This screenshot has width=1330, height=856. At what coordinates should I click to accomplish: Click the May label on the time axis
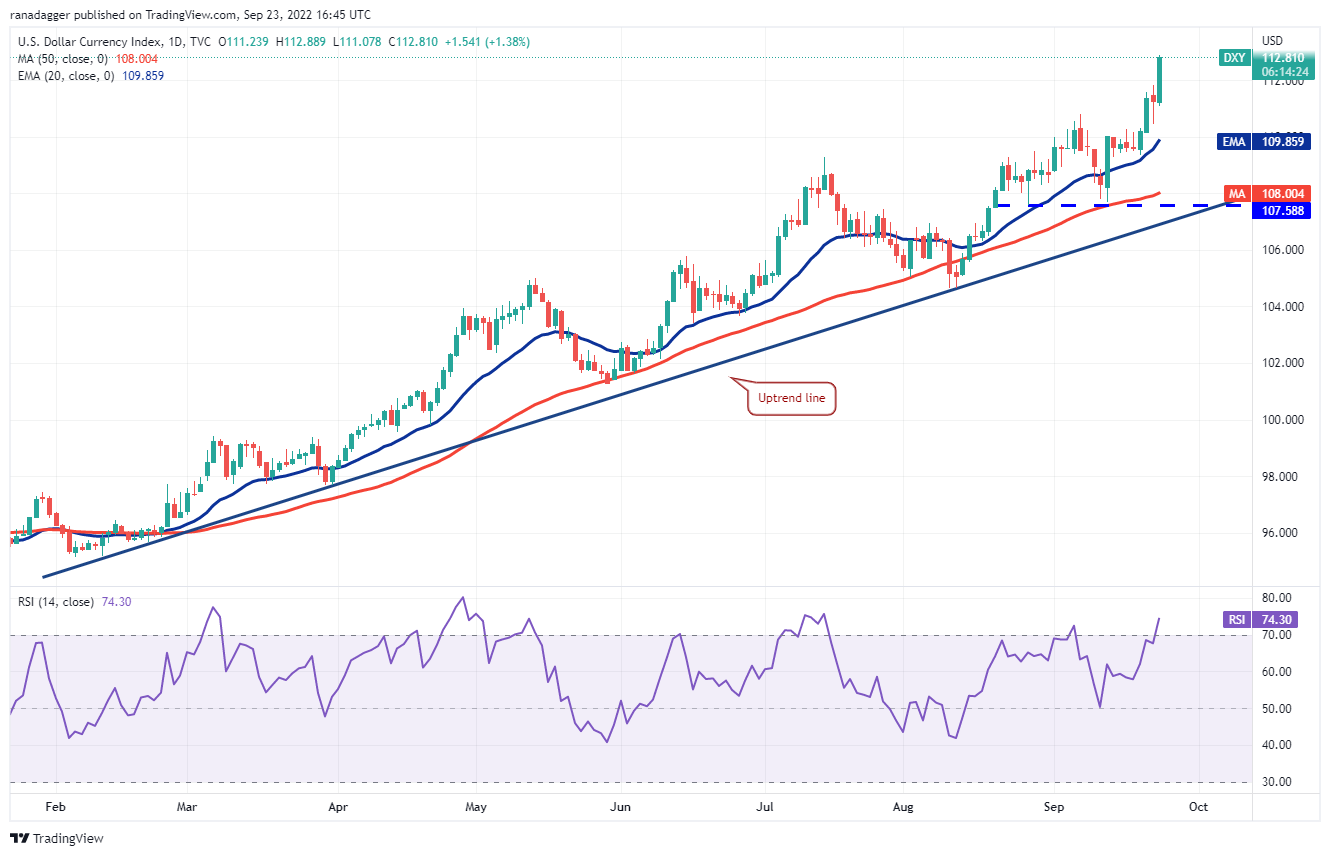tap(476, 805)
